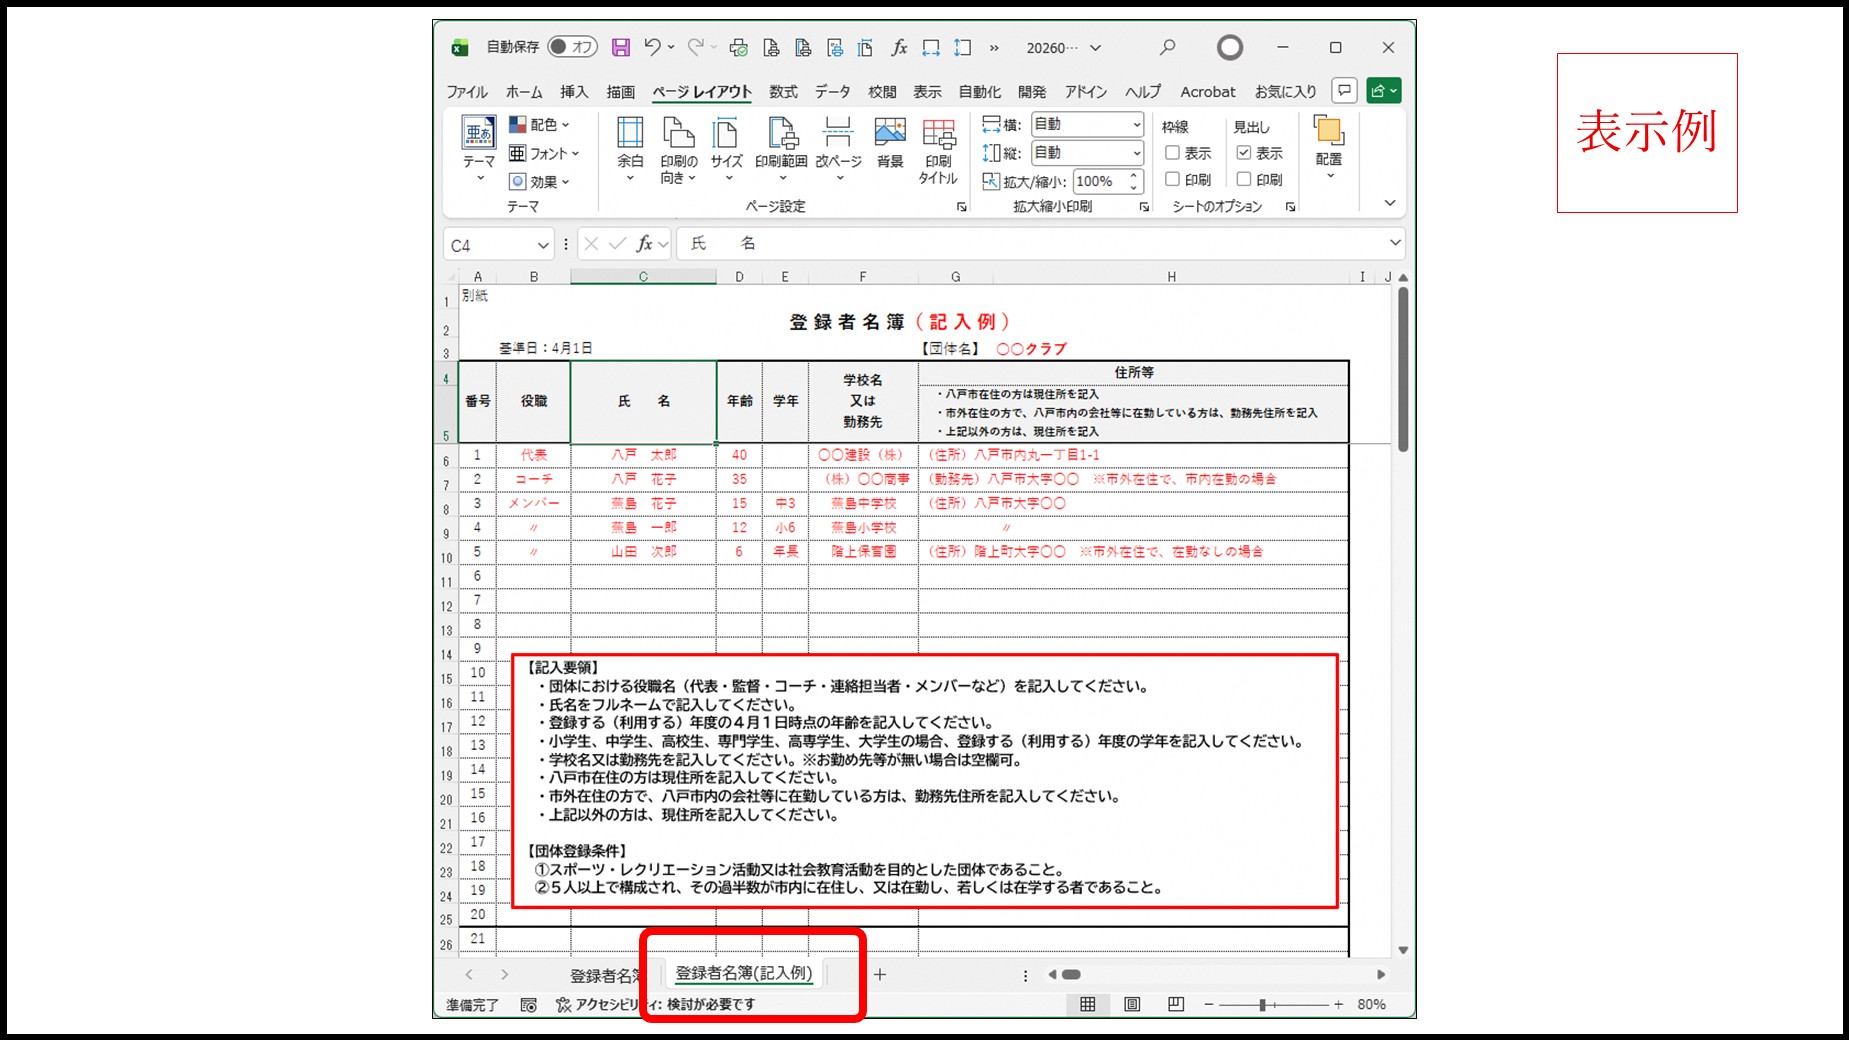Viewport: 1849px width, 1040px height.
Task: Switch to the 数式 ribbon tab
Action: [783, 91]
